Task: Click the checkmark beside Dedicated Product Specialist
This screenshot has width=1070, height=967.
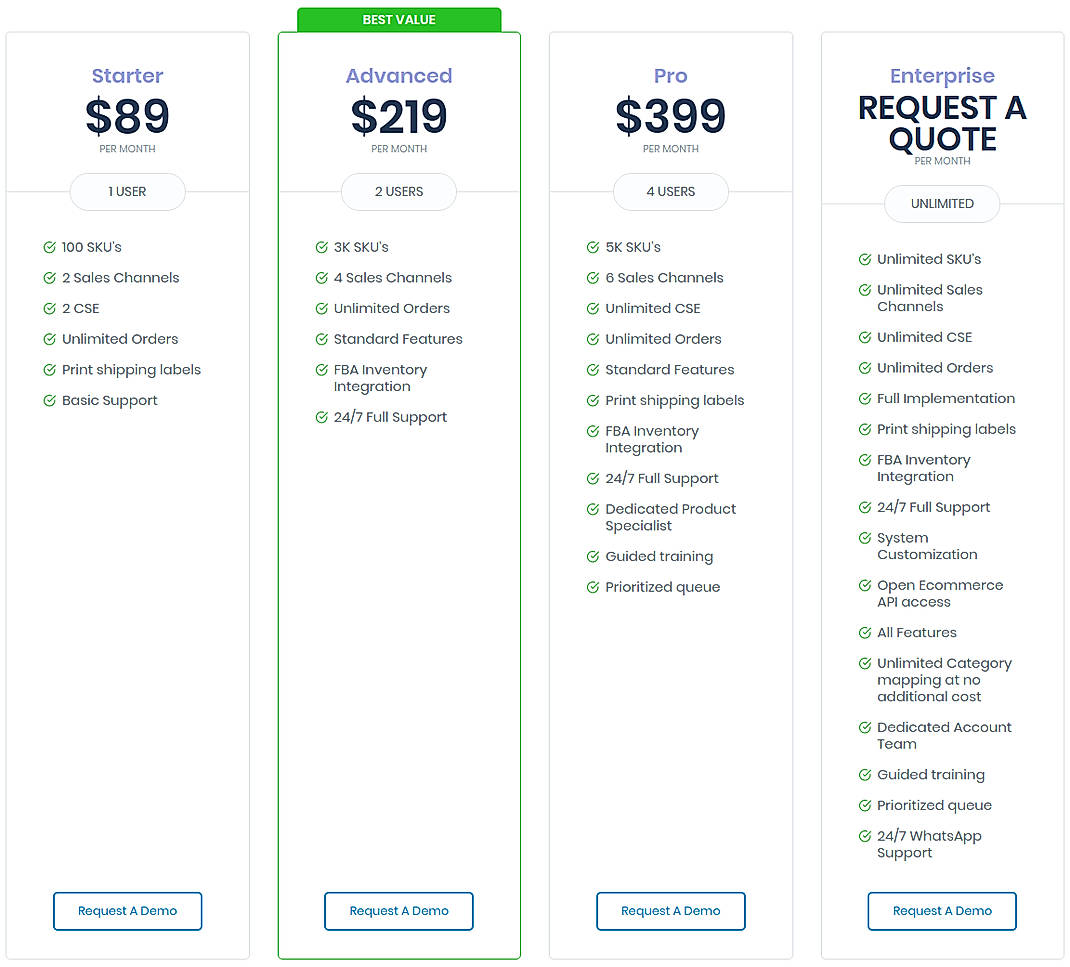Action: coord(592,509)
